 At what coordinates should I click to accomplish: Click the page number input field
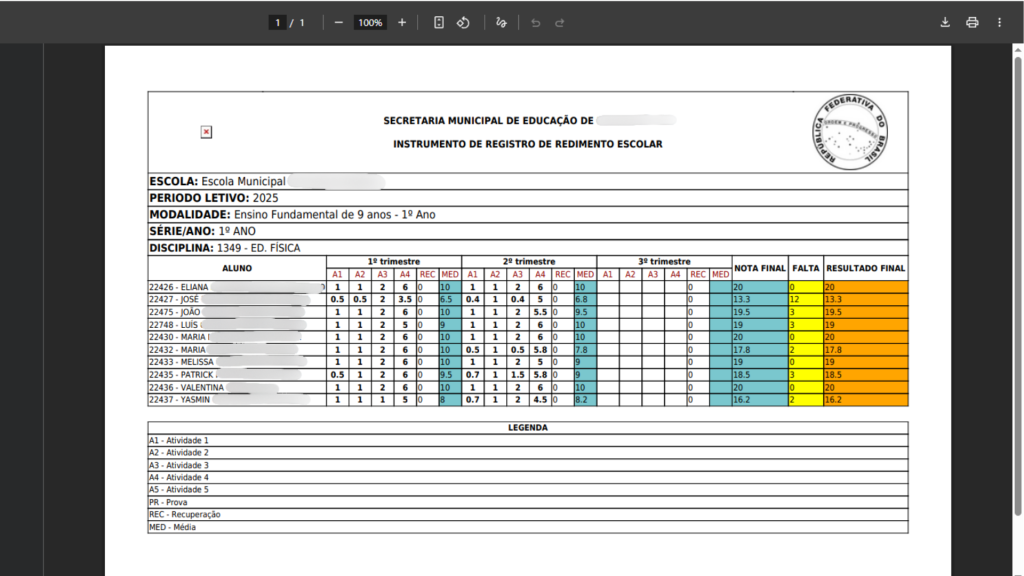(277, 22)
